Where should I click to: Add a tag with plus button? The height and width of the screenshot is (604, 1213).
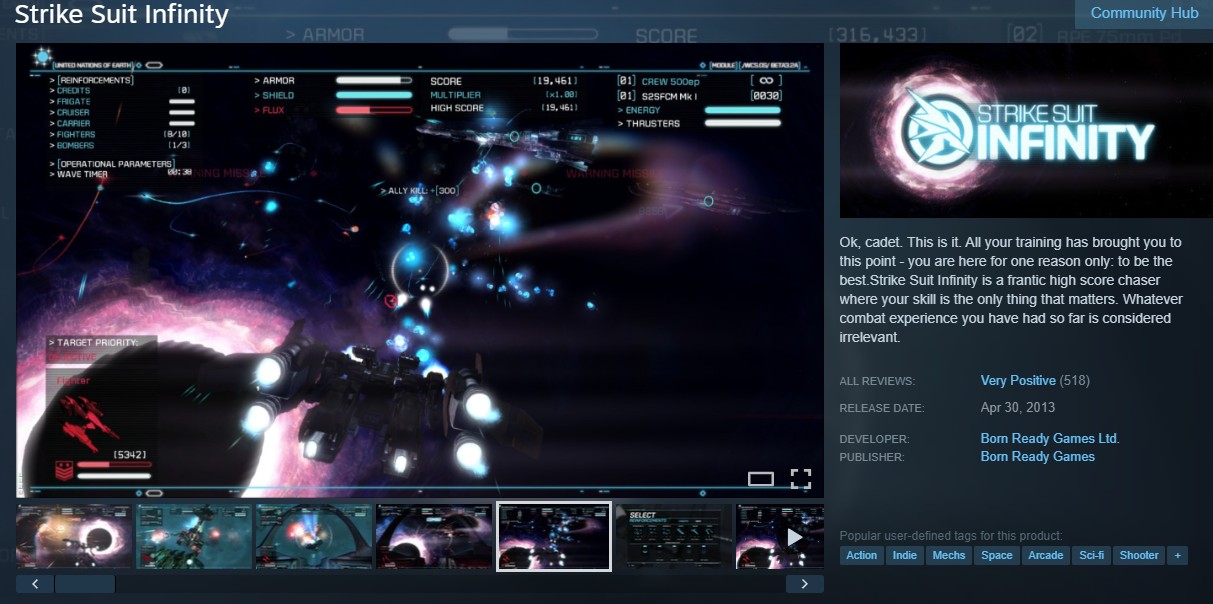[1177, 555]
